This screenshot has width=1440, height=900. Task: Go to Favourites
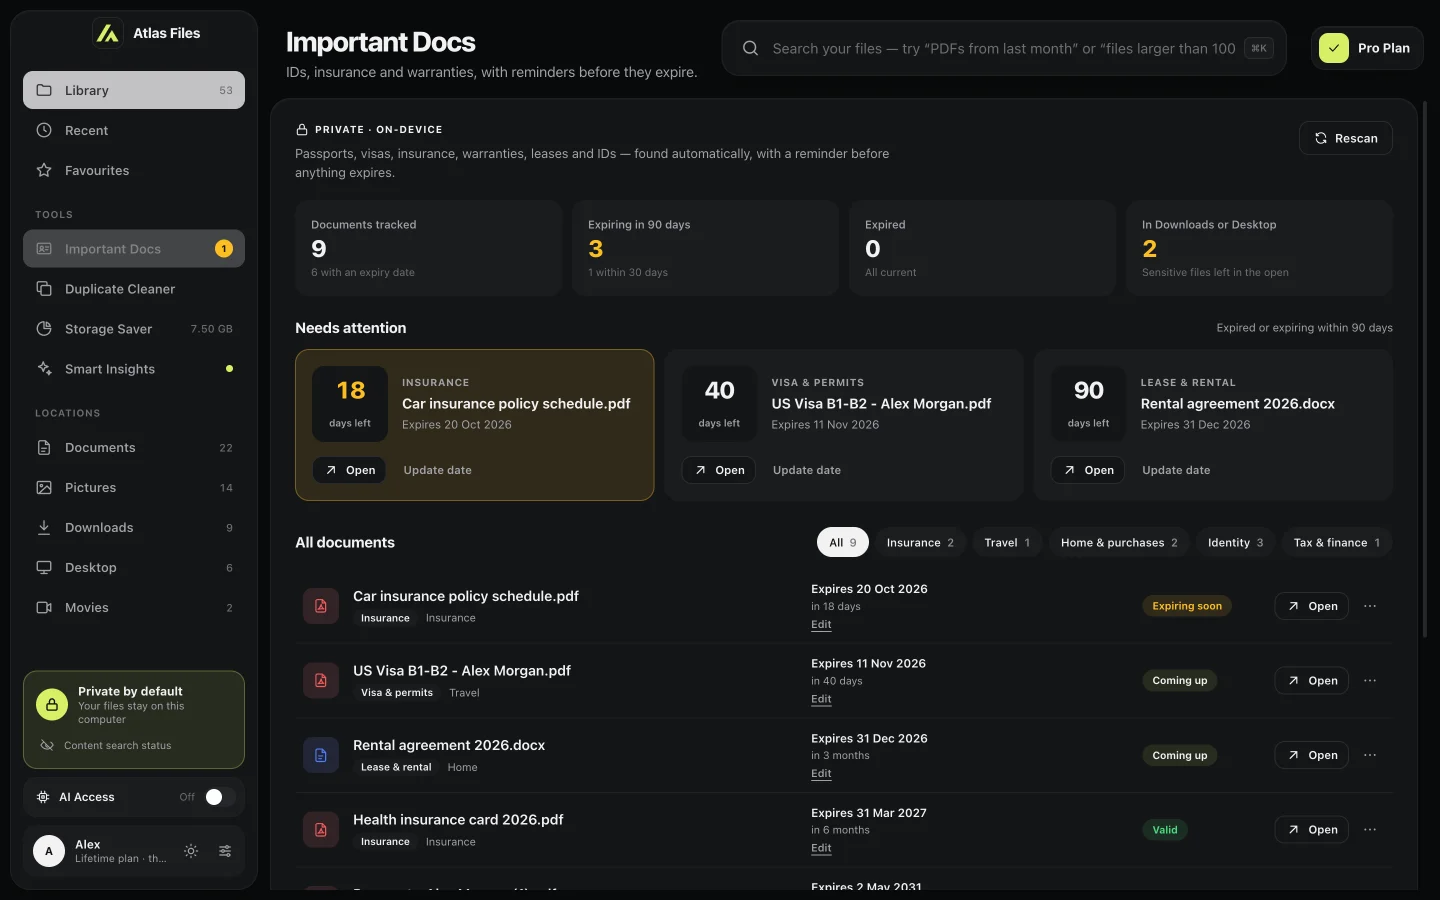coord(134,170)
